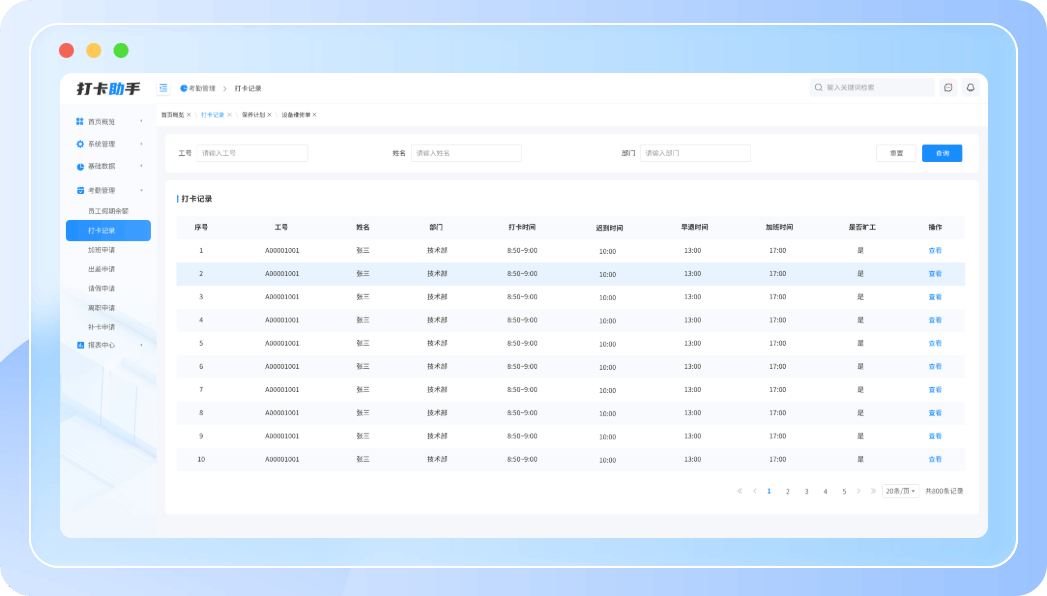The width and height of the screenshot is (1047, 596).
Task: Open the message icon in top bar
Action: click(948, 88)
